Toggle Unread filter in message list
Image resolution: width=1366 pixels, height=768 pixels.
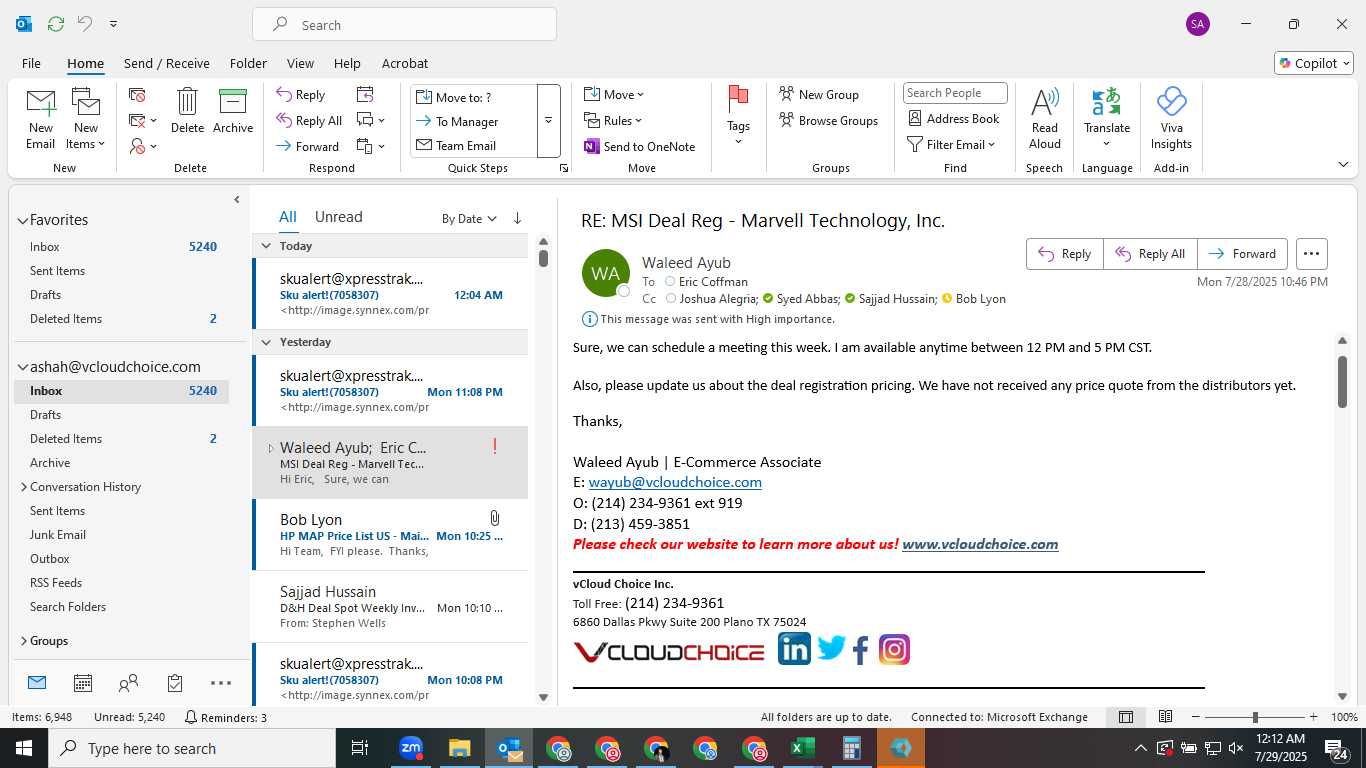pyautogui.click(x=338, y=217)
